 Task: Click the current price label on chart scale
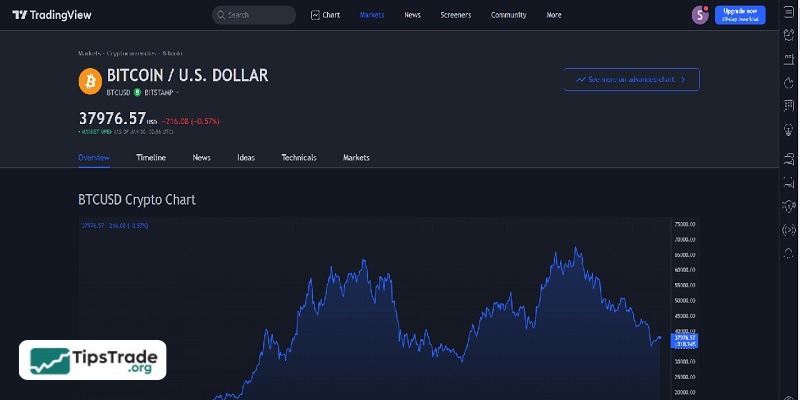pyautogui.click(x=685, y=339)
